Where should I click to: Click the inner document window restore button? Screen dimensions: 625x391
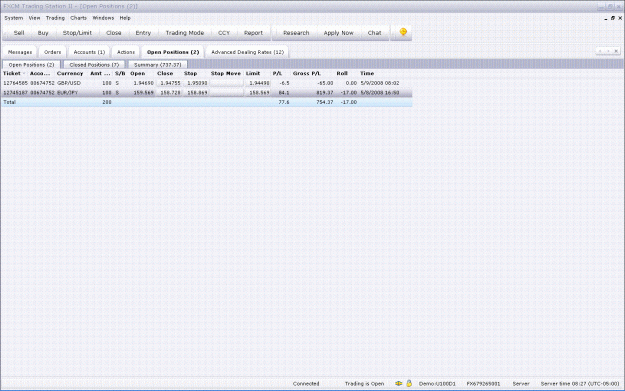613,18
